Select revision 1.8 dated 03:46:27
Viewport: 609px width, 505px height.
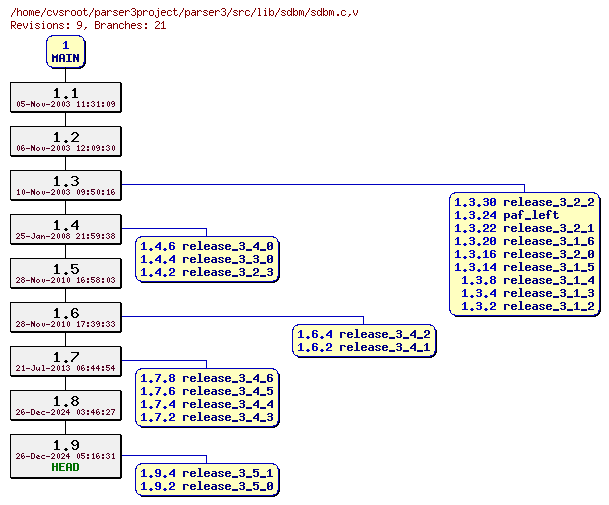pyautogui.click(x=66, y=406)
